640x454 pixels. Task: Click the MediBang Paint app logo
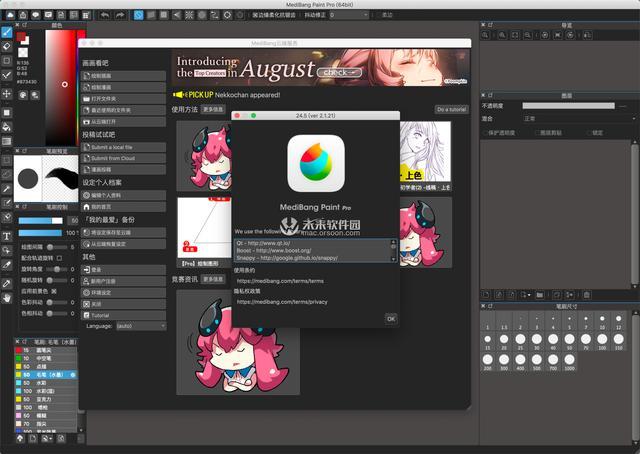point(316,163)
